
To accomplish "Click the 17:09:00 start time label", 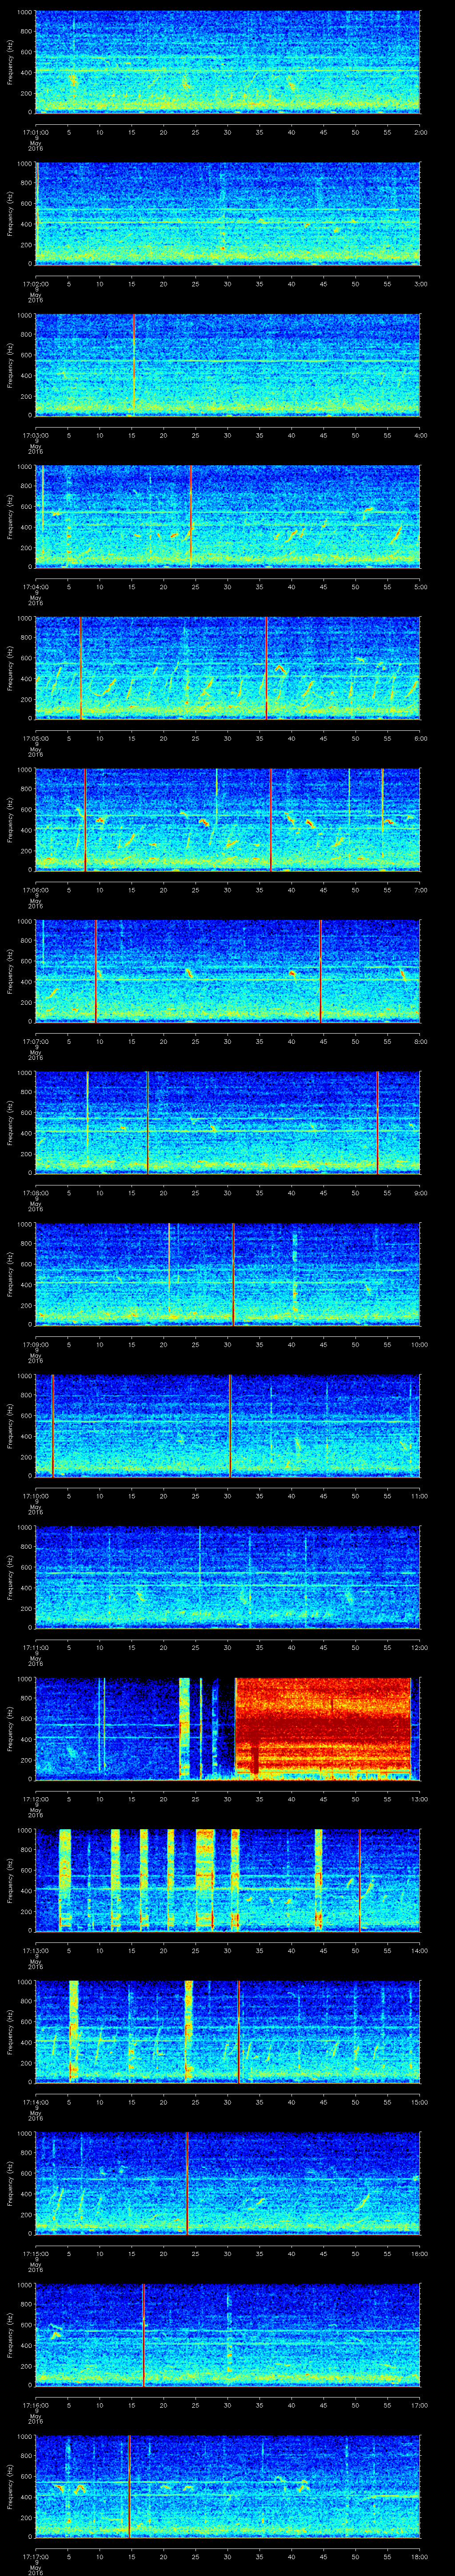I will [x=36, y=1344].
